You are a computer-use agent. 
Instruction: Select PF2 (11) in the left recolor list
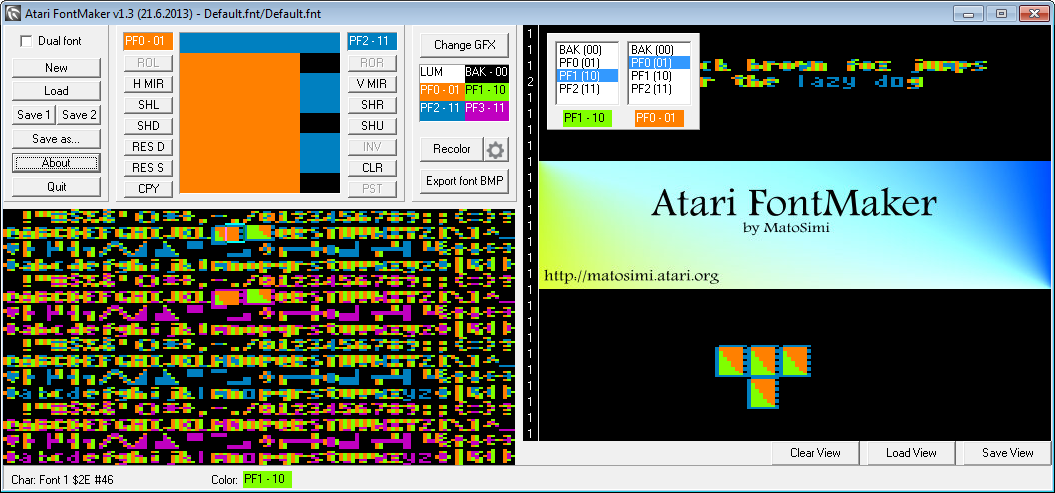(587, 89)
